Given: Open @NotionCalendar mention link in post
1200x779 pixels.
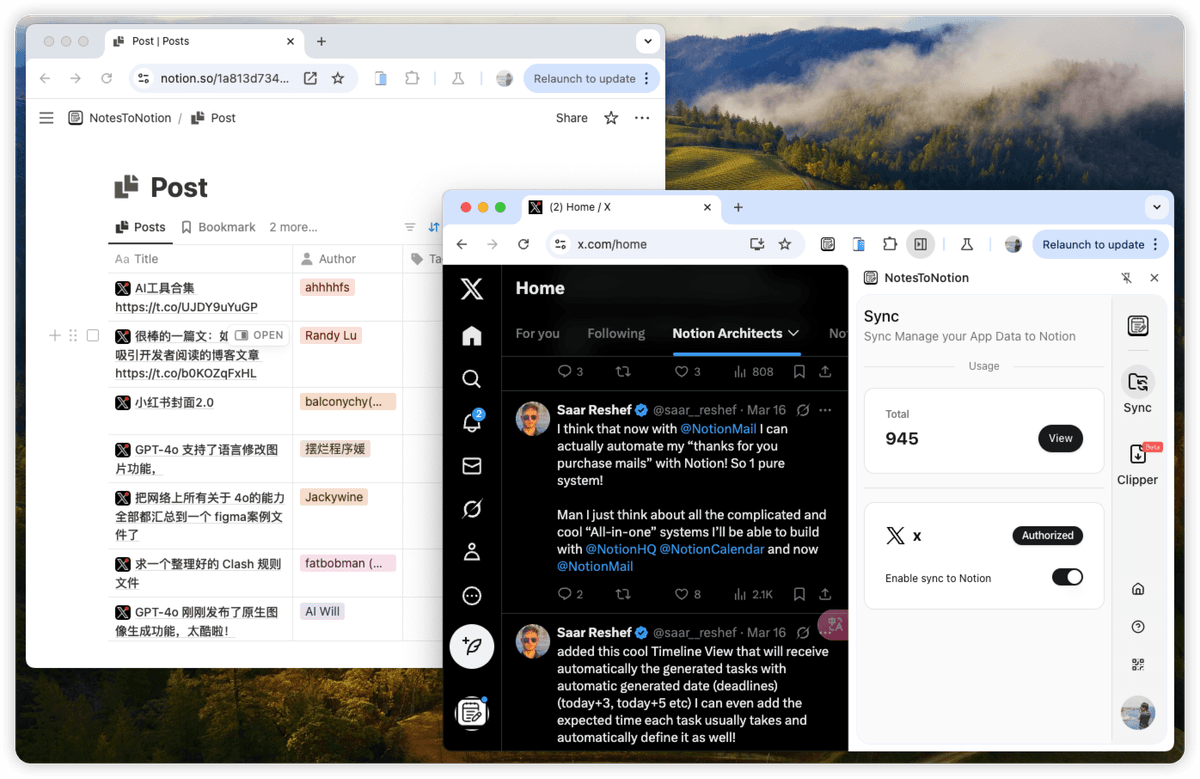Looking at the screenshot, I should [712, 549].
